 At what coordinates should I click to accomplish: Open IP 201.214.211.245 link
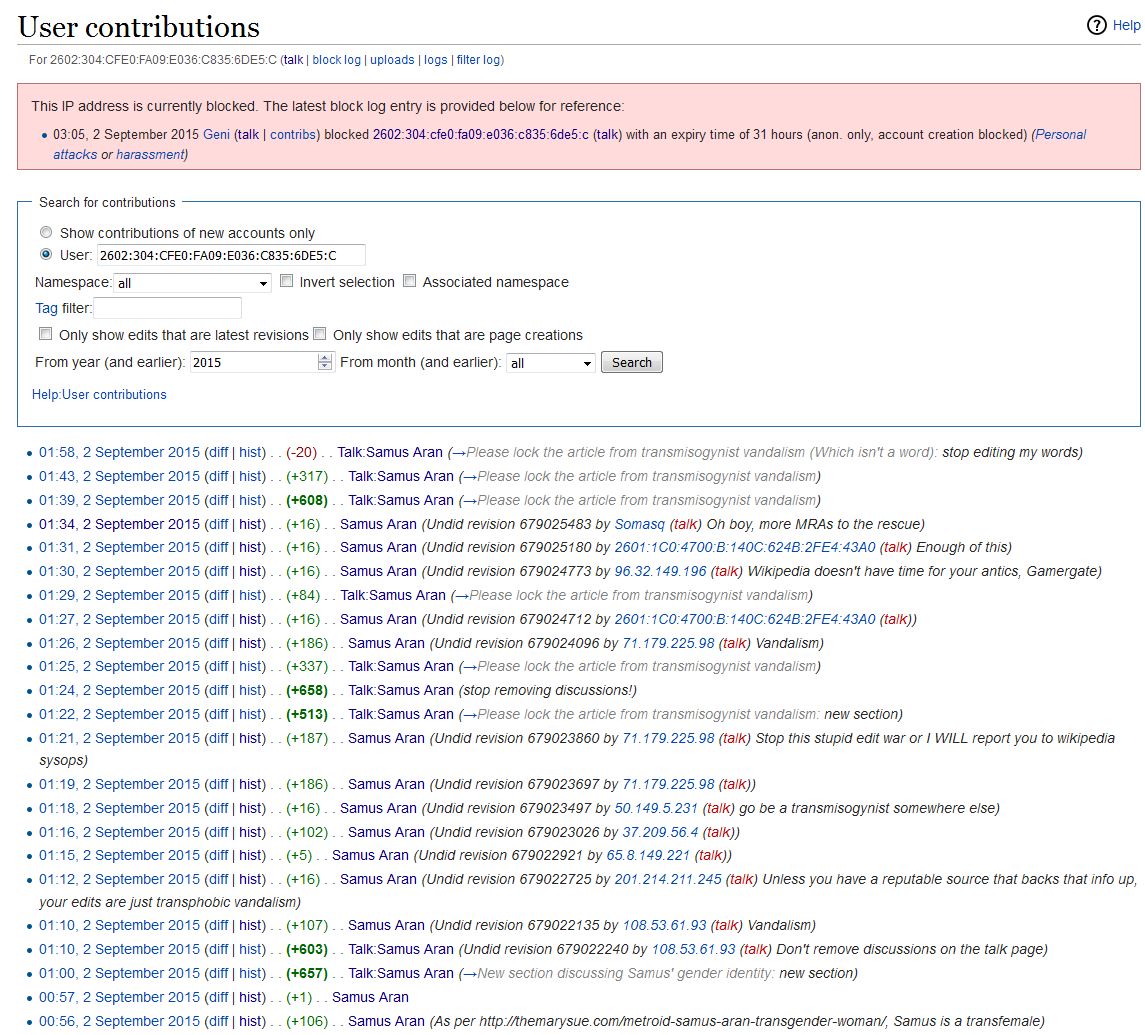coord(667,879)
